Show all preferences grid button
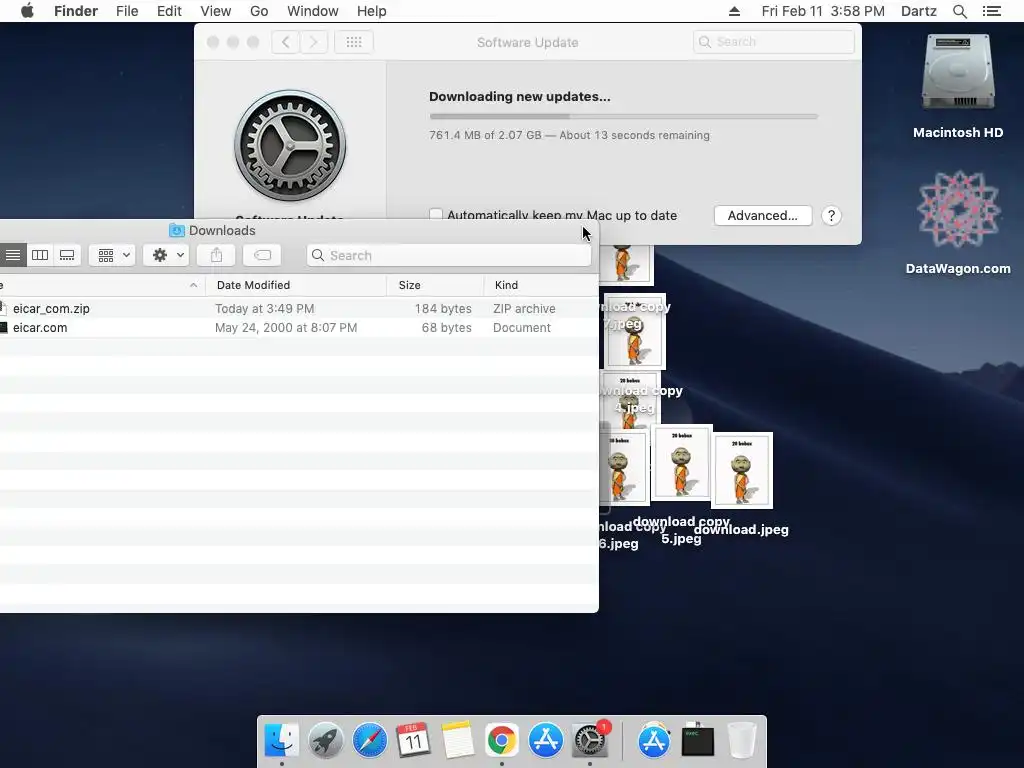Image resolution: width=1024 pixels, height=768 pixels. pos(354,42)
